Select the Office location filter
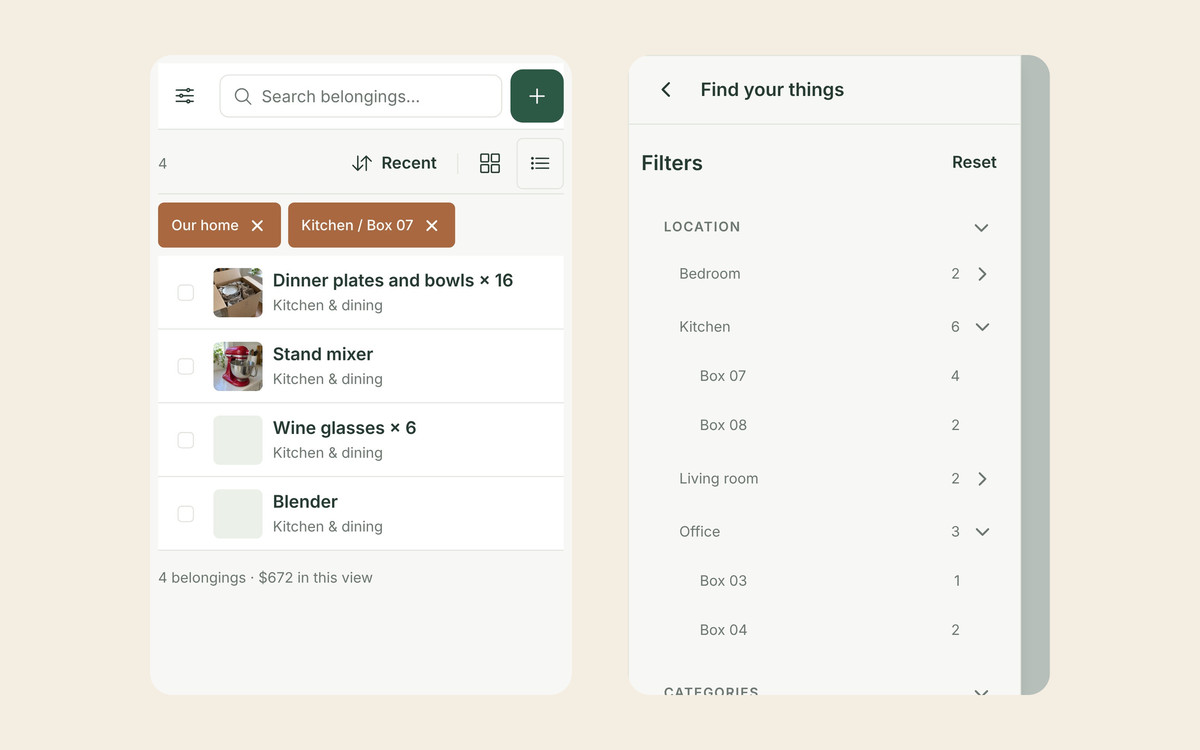The width and height of the screenshot is (1200, 750). pyautogui.click(x=700, y=532)
